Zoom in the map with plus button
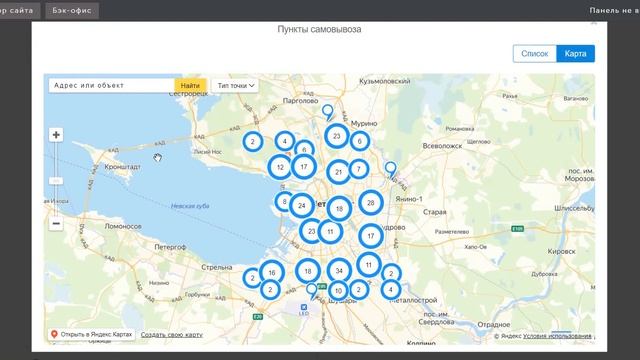Image resolution: width=640 pixels, height=360 pixels. tap(56, 135)
